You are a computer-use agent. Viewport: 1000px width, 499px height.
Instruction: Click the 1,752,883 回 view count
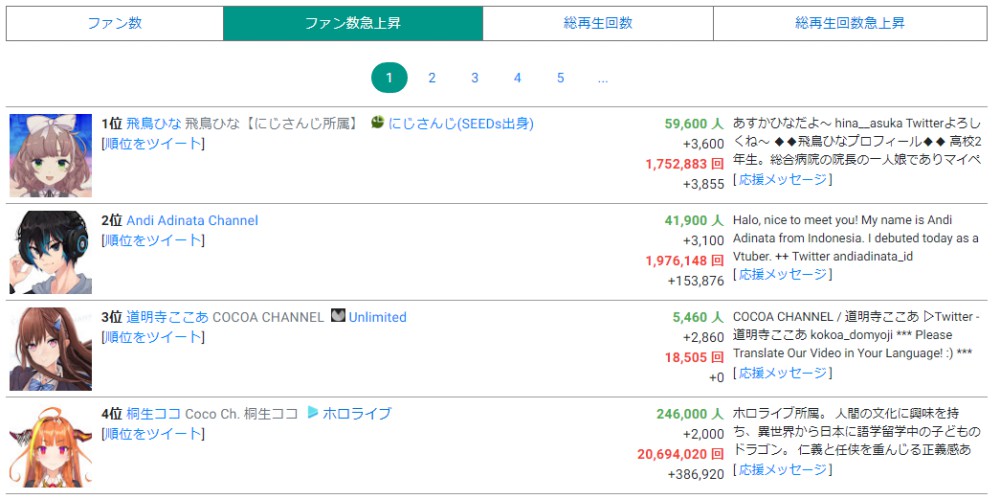(685, 164)
